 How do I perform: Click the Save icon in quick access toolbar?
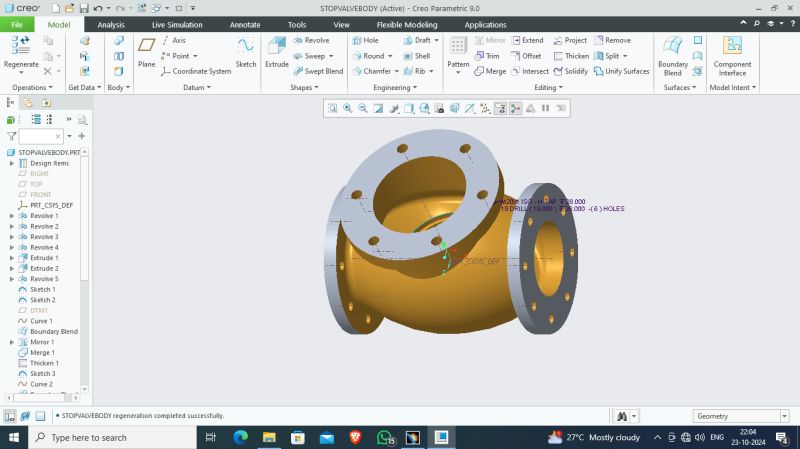click(x=84, y=8)
